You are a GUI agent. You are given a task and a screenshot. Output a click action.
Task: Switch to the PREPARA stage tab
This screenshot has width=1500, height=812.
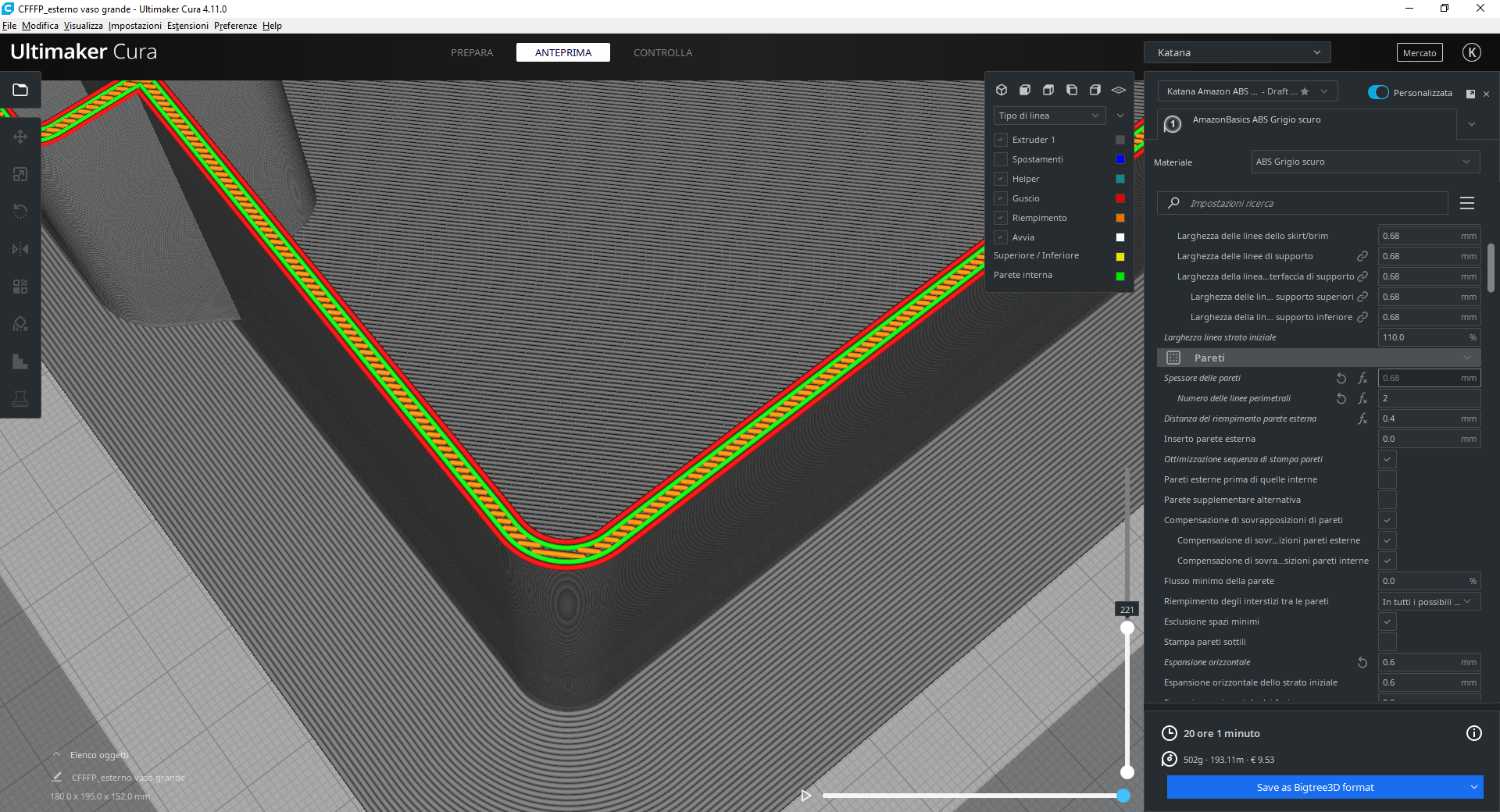471,52
